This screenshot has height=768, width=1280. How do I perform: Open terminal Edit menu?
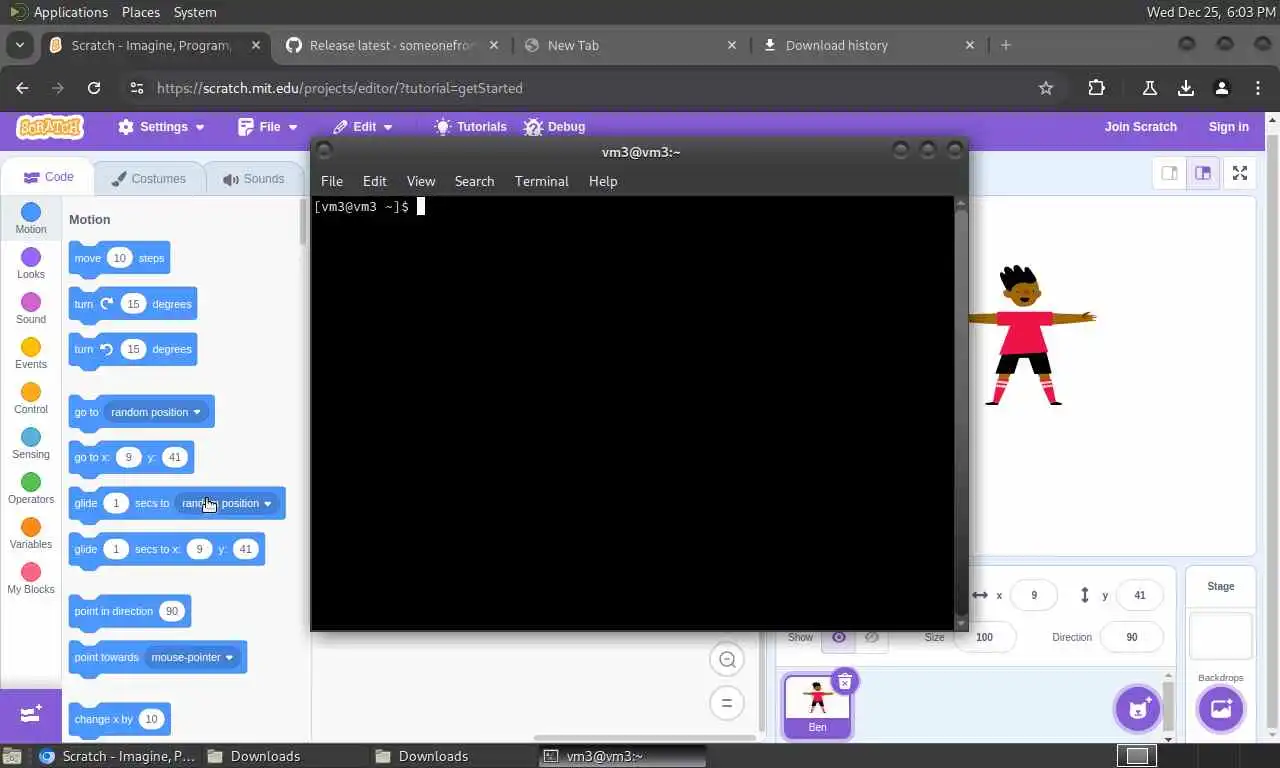[x=375, y=181]
